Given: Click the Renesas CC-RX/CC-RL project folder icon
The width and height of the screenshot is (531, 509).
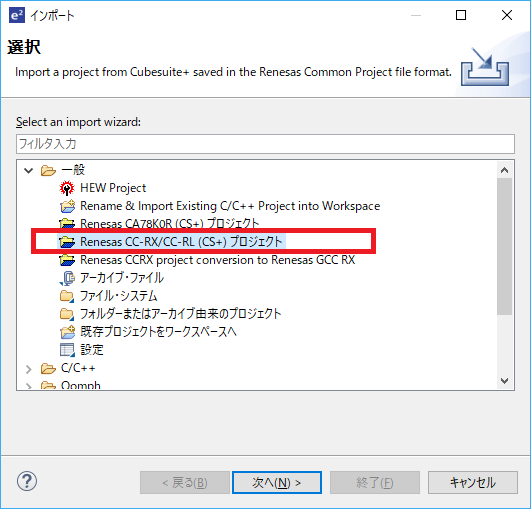Looking at the screenshot, I should [67, 242].
